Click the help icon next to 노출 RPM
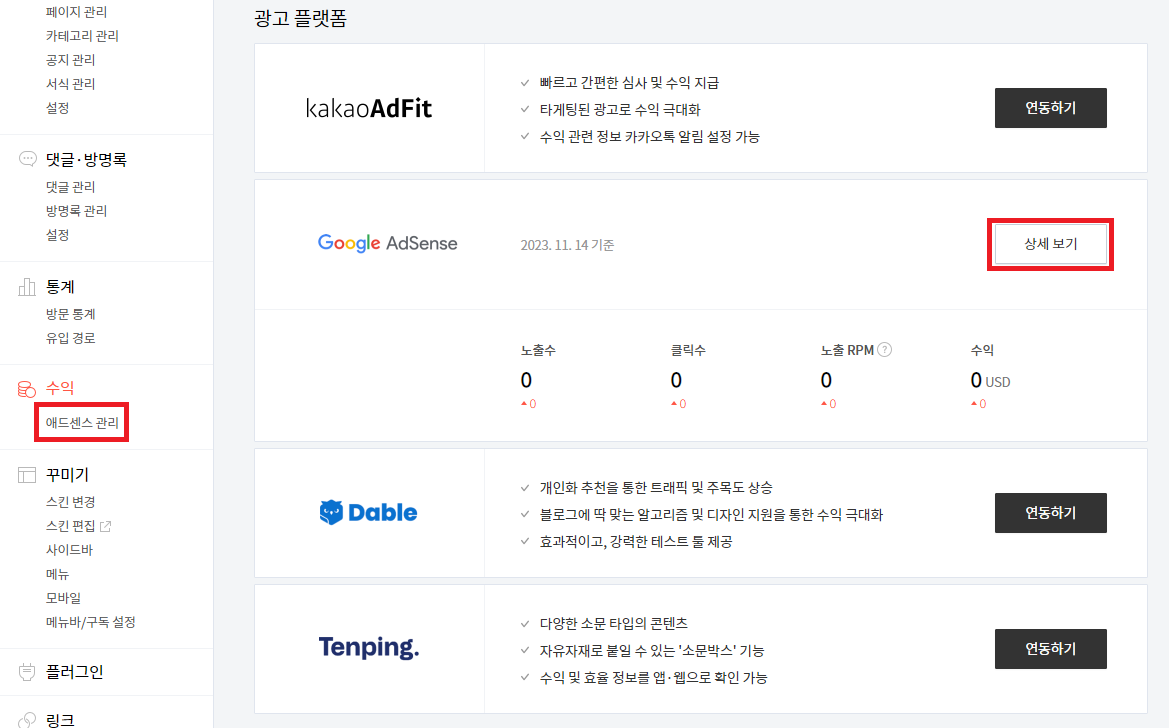Image resolution: width=1169 pixels, height=728 pixels. coord(884,350)
